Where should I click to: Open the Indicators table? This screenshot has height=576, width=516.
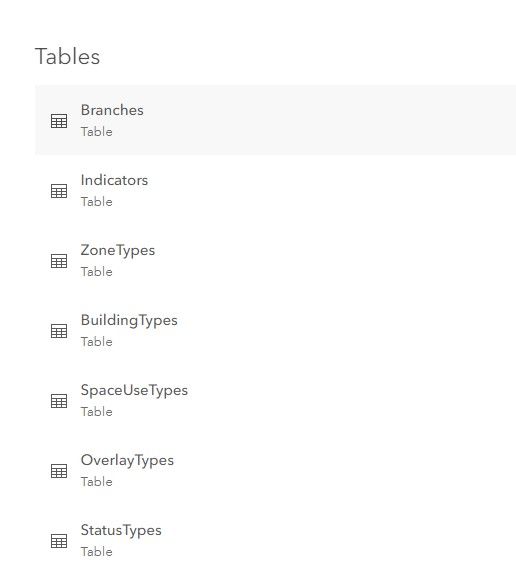coord(114,180)
